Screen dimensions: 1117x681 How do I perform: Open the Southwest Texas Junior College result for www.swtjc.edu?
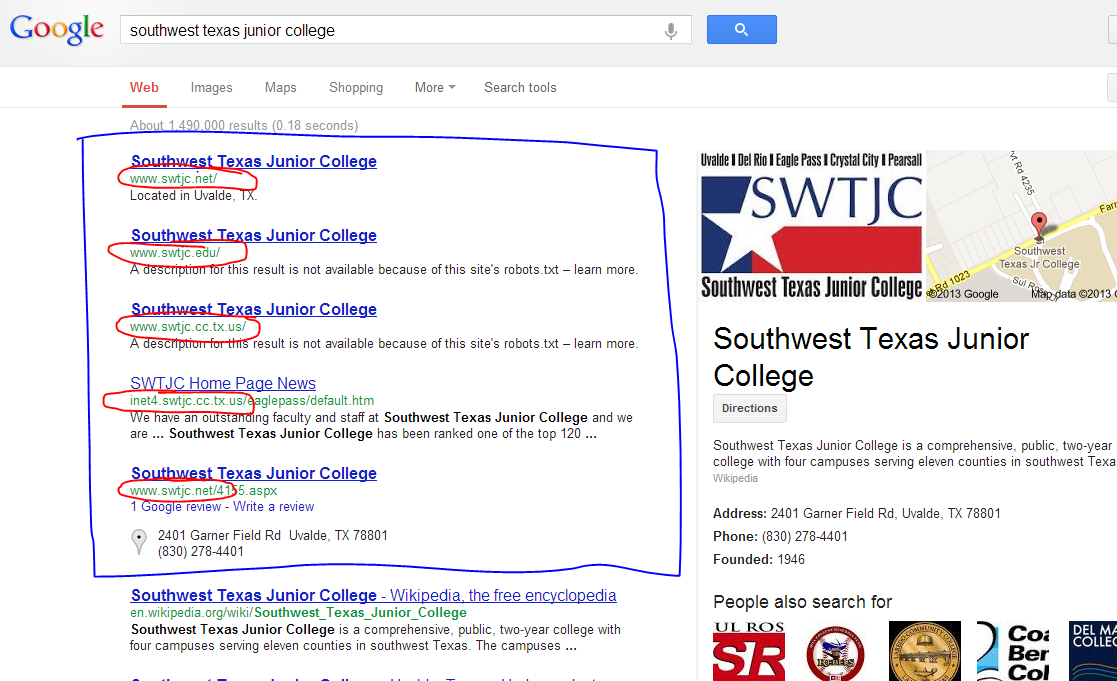254,235
